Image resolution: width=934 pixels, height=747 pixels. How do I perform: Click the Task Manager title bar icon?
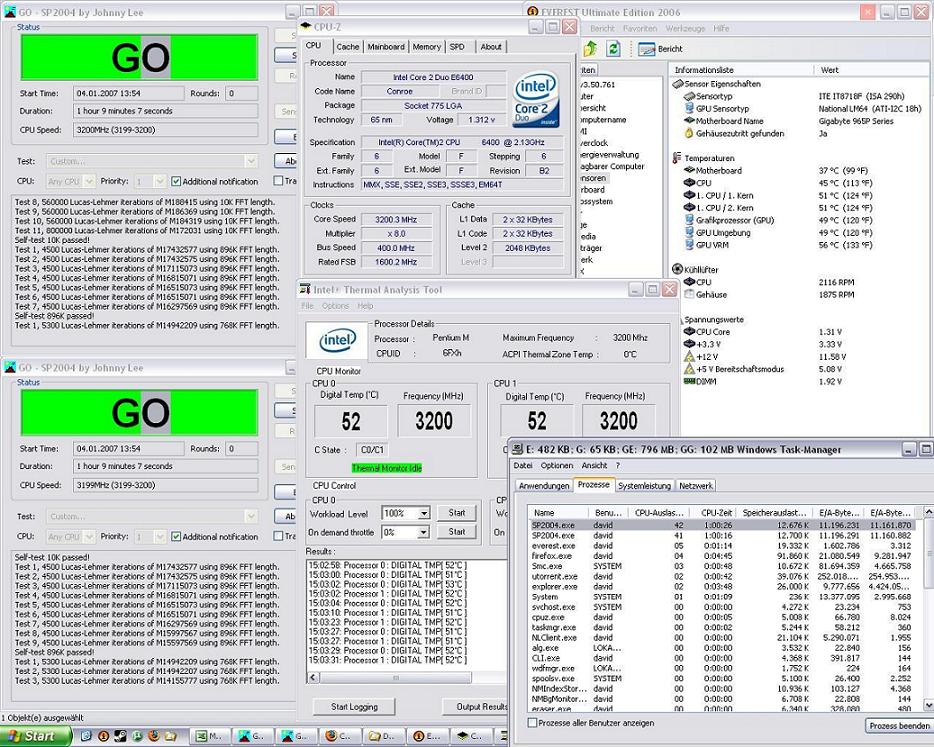[518, 450]
